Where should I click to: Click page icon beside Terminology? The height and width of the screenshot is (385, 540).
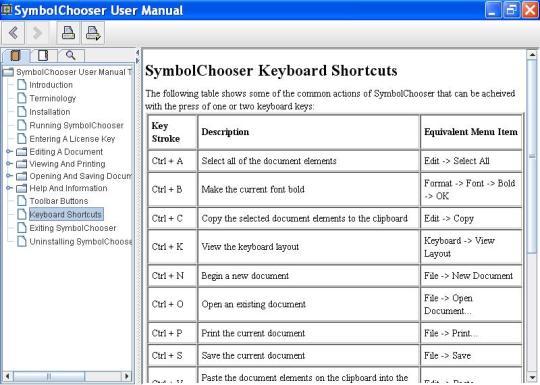[22, 98]
